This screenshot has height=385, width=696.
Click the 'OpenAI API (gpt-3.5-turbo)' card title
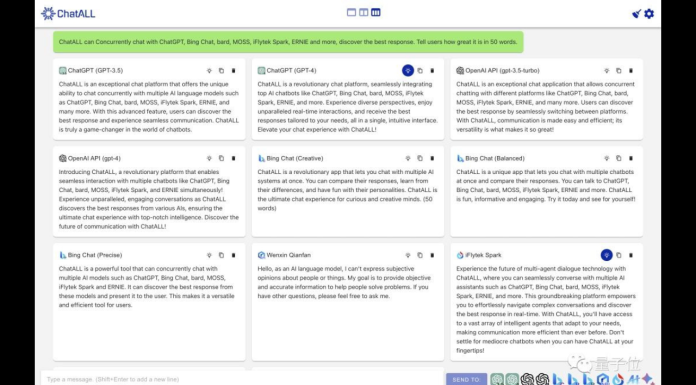pos(502,71)
